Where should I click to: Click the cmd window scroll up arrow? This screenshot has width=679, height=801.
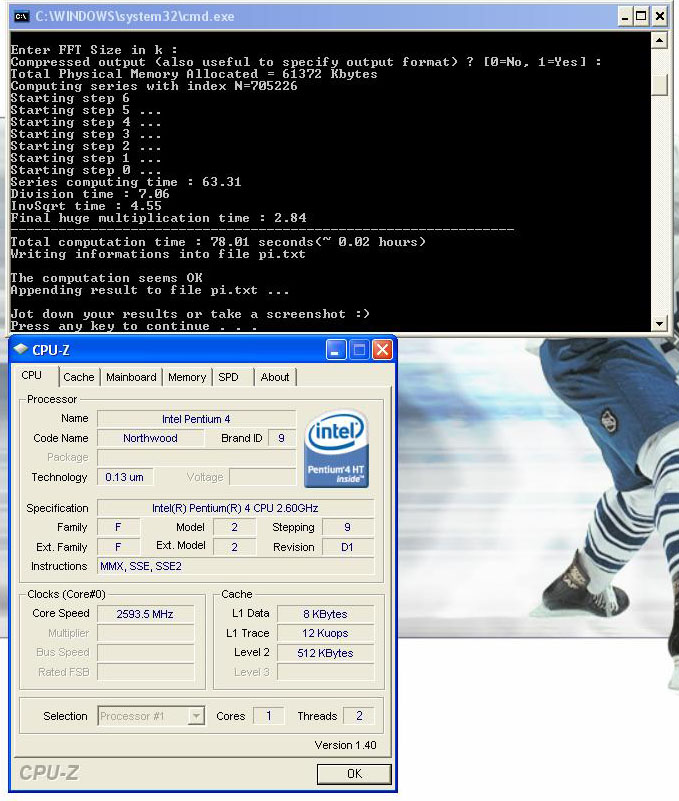coord(660,40)
